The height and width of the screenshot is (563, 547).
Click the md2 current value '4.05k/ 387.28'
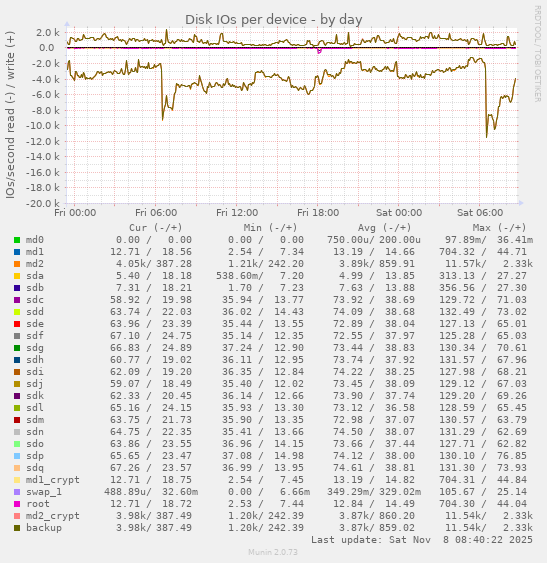point(154,264)
